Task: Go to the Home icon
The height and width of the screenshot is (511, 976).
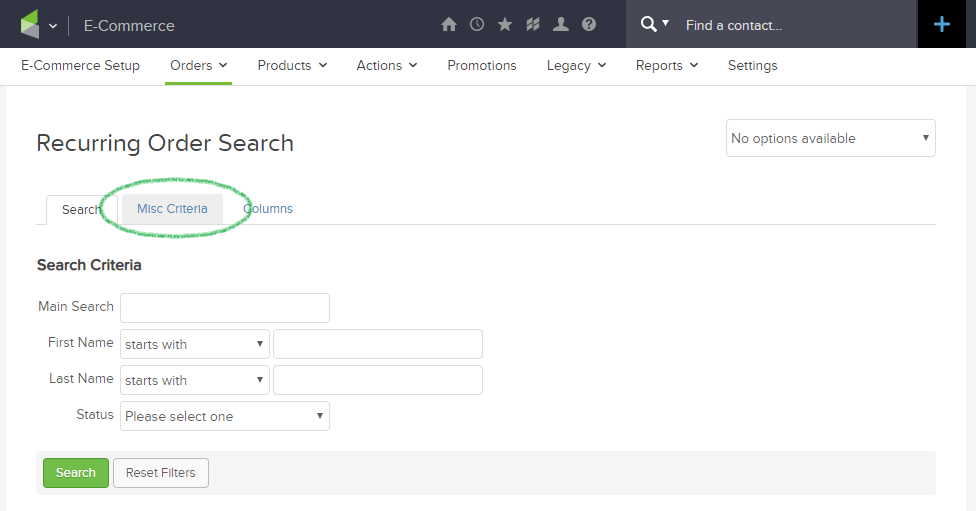Action: [x=449, y=24]
